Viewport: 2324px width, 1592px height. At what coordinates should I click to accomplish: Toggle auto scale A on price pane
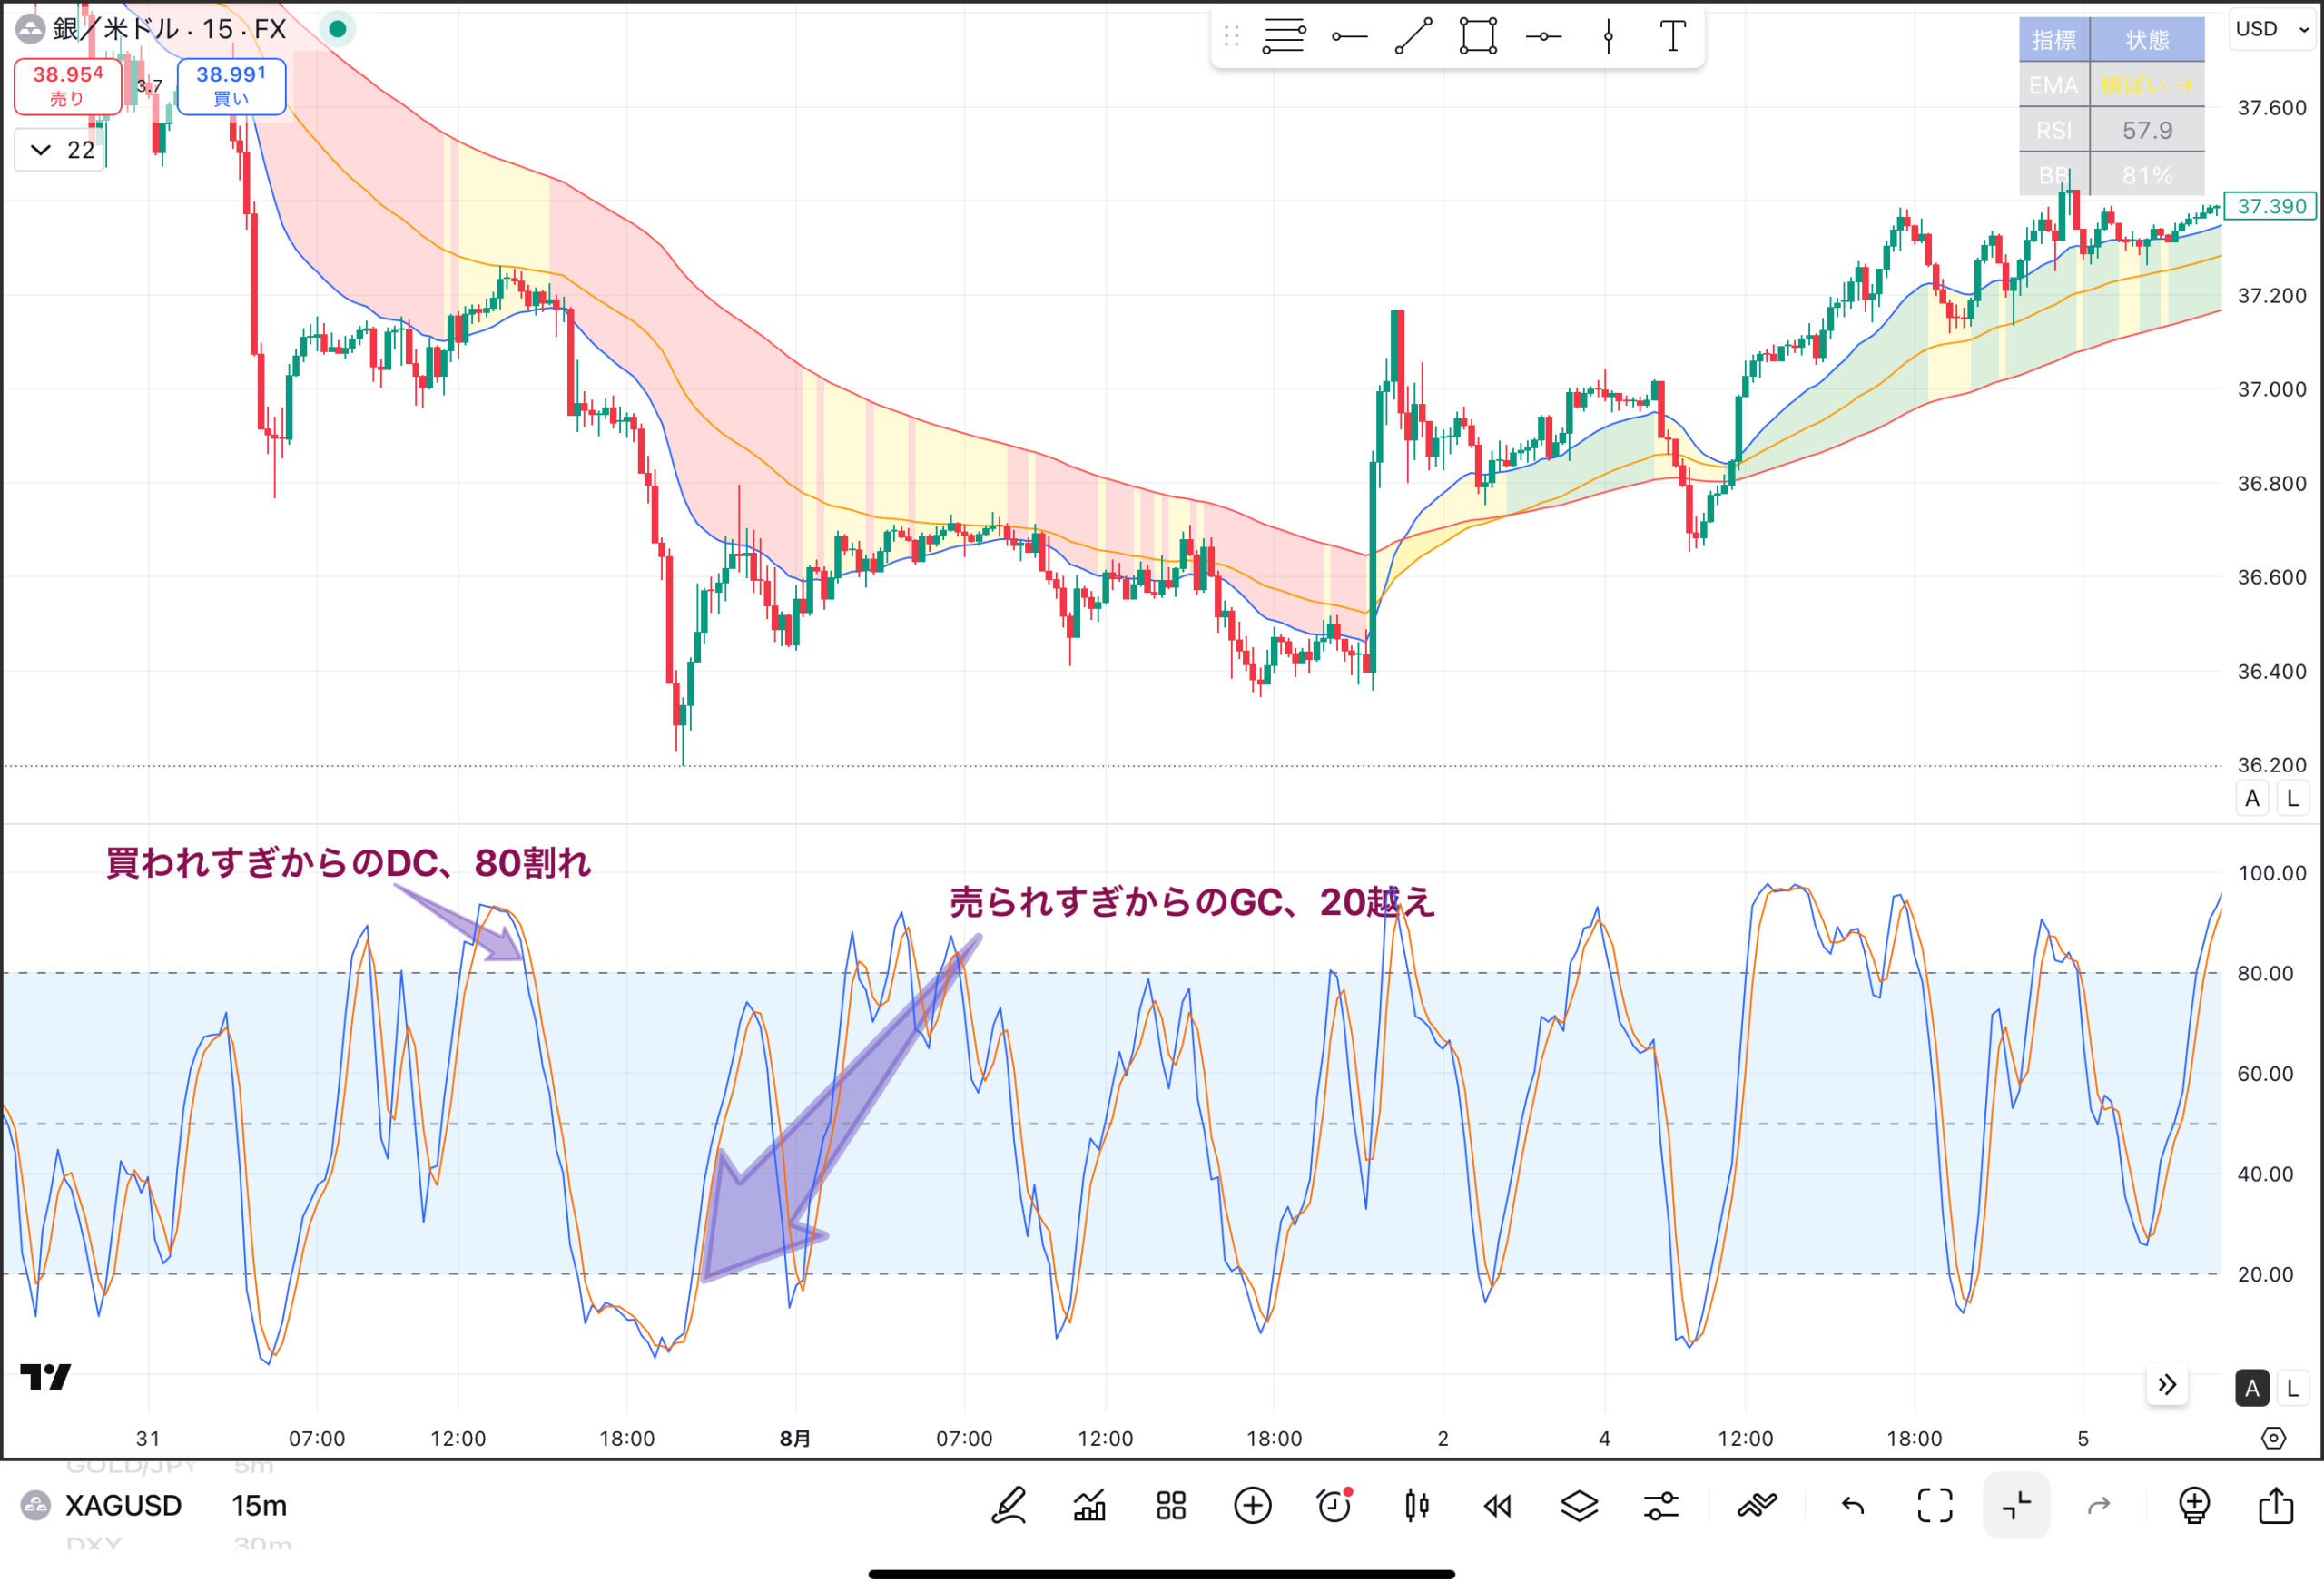2252,799
